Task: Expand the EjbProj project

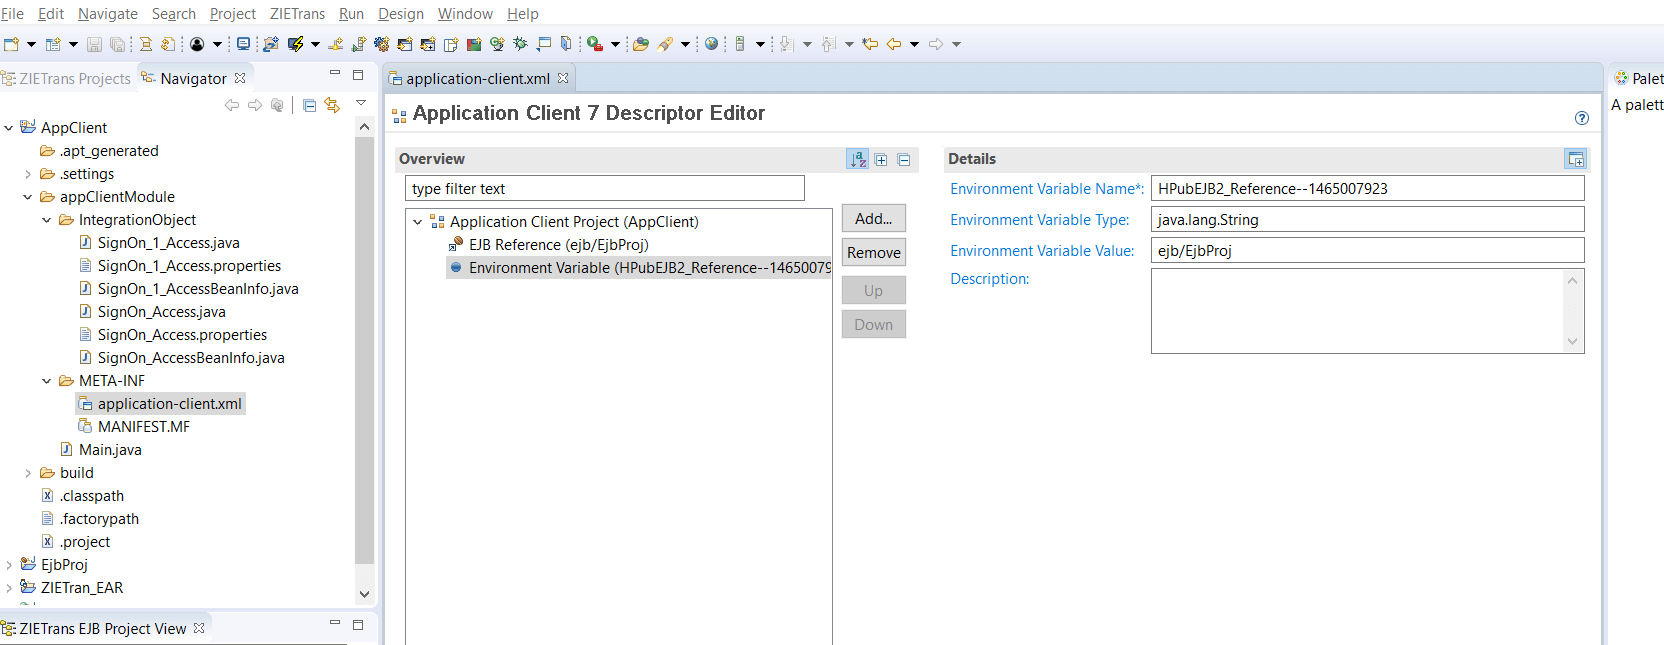Action: coord(9,565)
